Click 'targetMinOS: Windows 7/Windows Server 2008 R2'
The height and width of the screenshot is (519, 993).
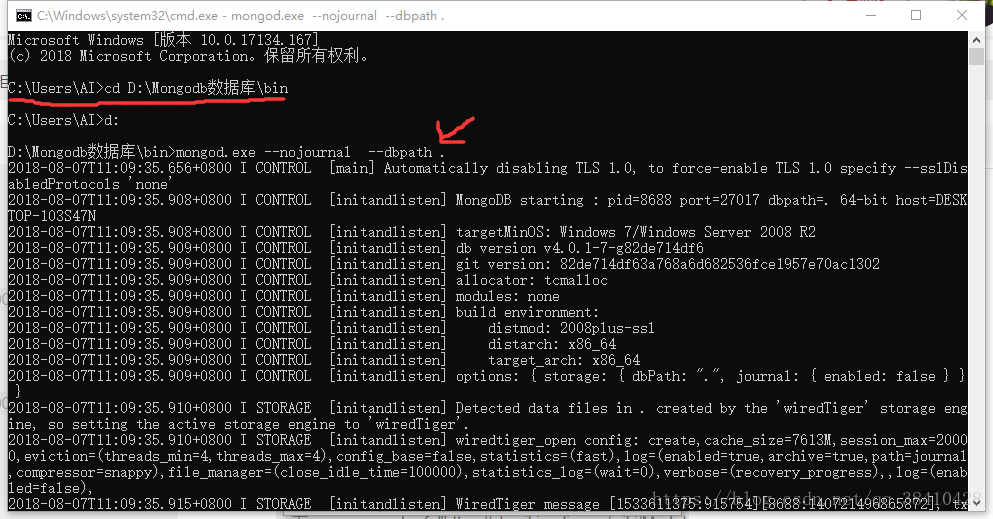click(x=636, y=232)
